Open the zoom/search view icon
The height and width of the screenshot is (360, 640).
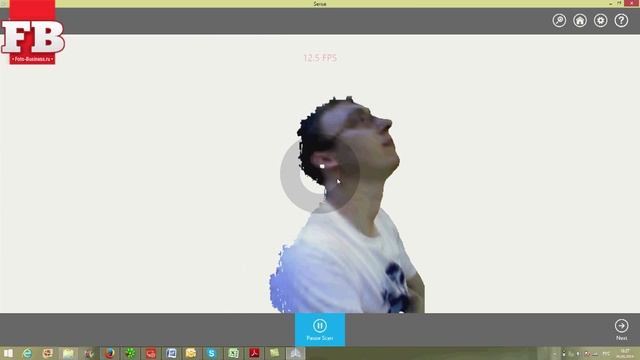pyautogui.click(x=559, y=20)
